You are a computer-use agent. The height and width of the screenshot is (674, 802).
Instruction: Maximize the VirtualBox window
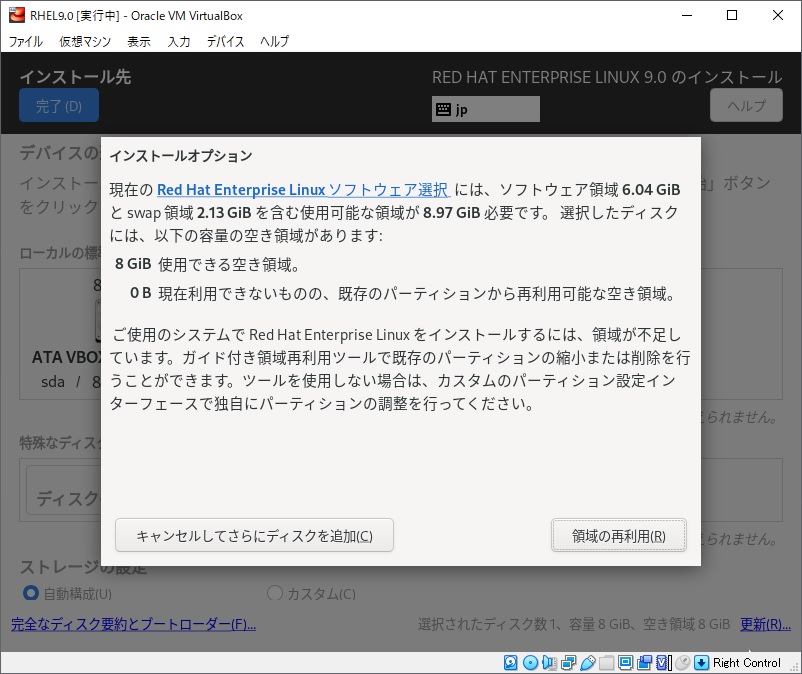732,15
